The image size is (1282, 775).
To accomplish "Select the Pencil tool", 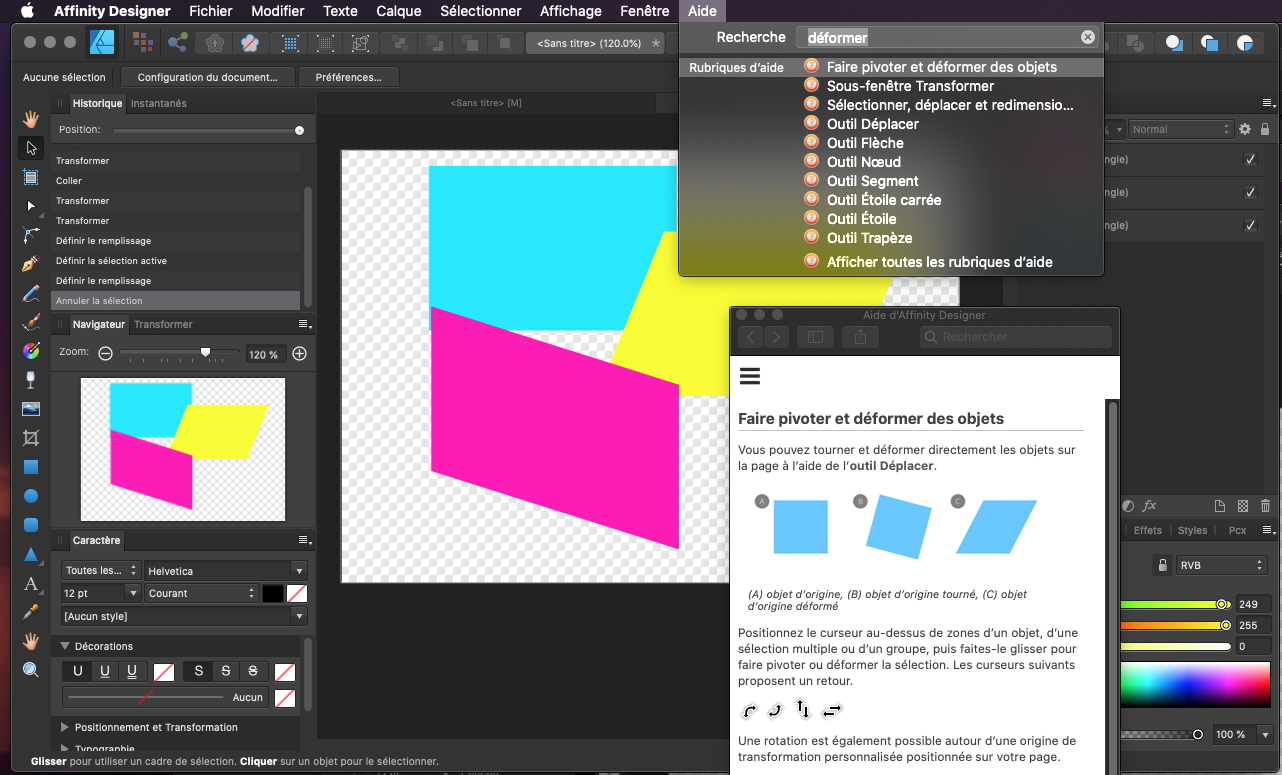I will point(31,293).
